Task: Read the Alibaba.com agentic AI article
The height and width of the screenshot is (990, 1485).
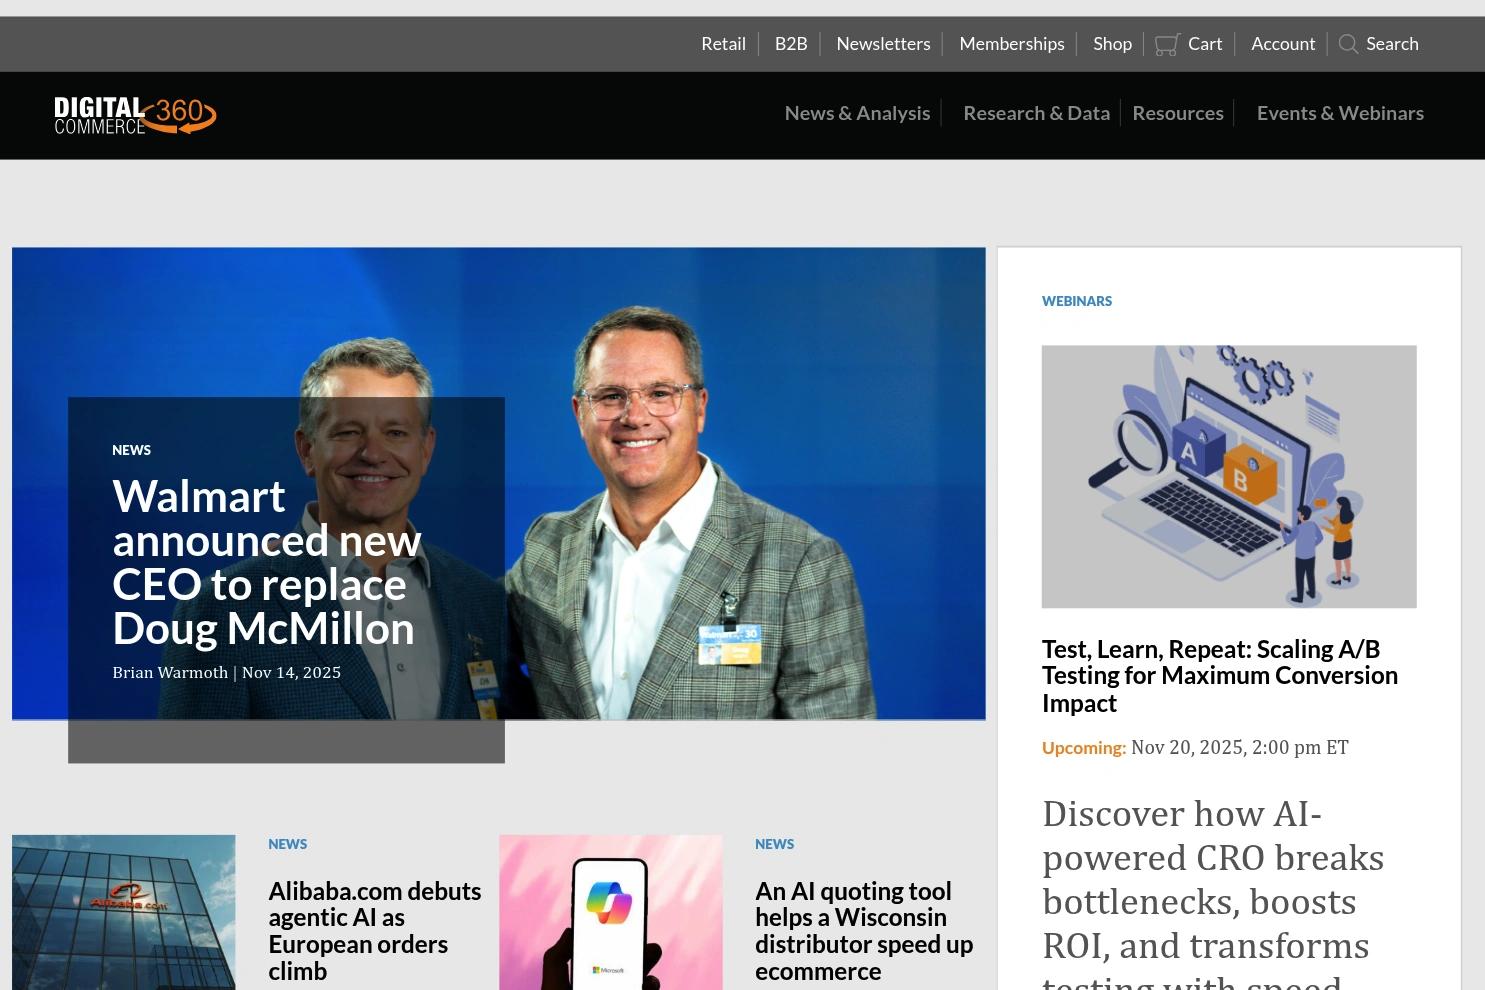Action: pyautogui.click(x=374, y=929)
